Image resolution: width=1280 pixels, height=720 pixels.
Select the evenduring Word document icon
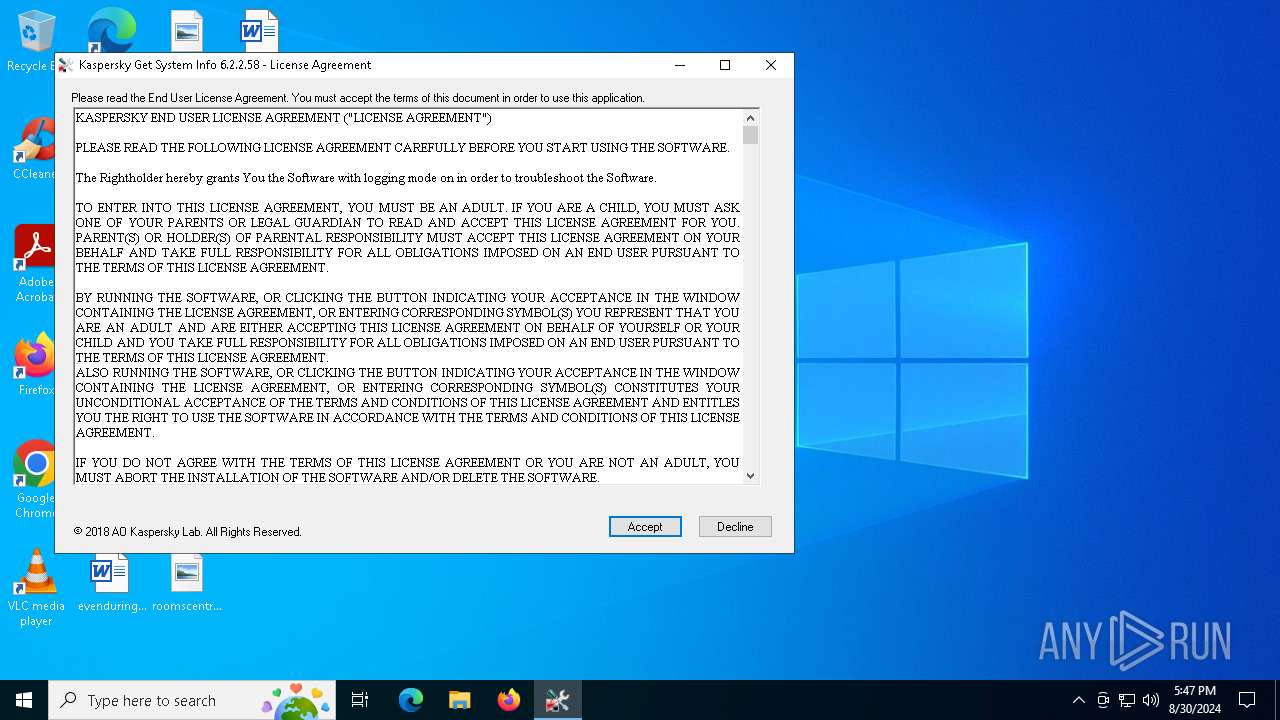111,585
